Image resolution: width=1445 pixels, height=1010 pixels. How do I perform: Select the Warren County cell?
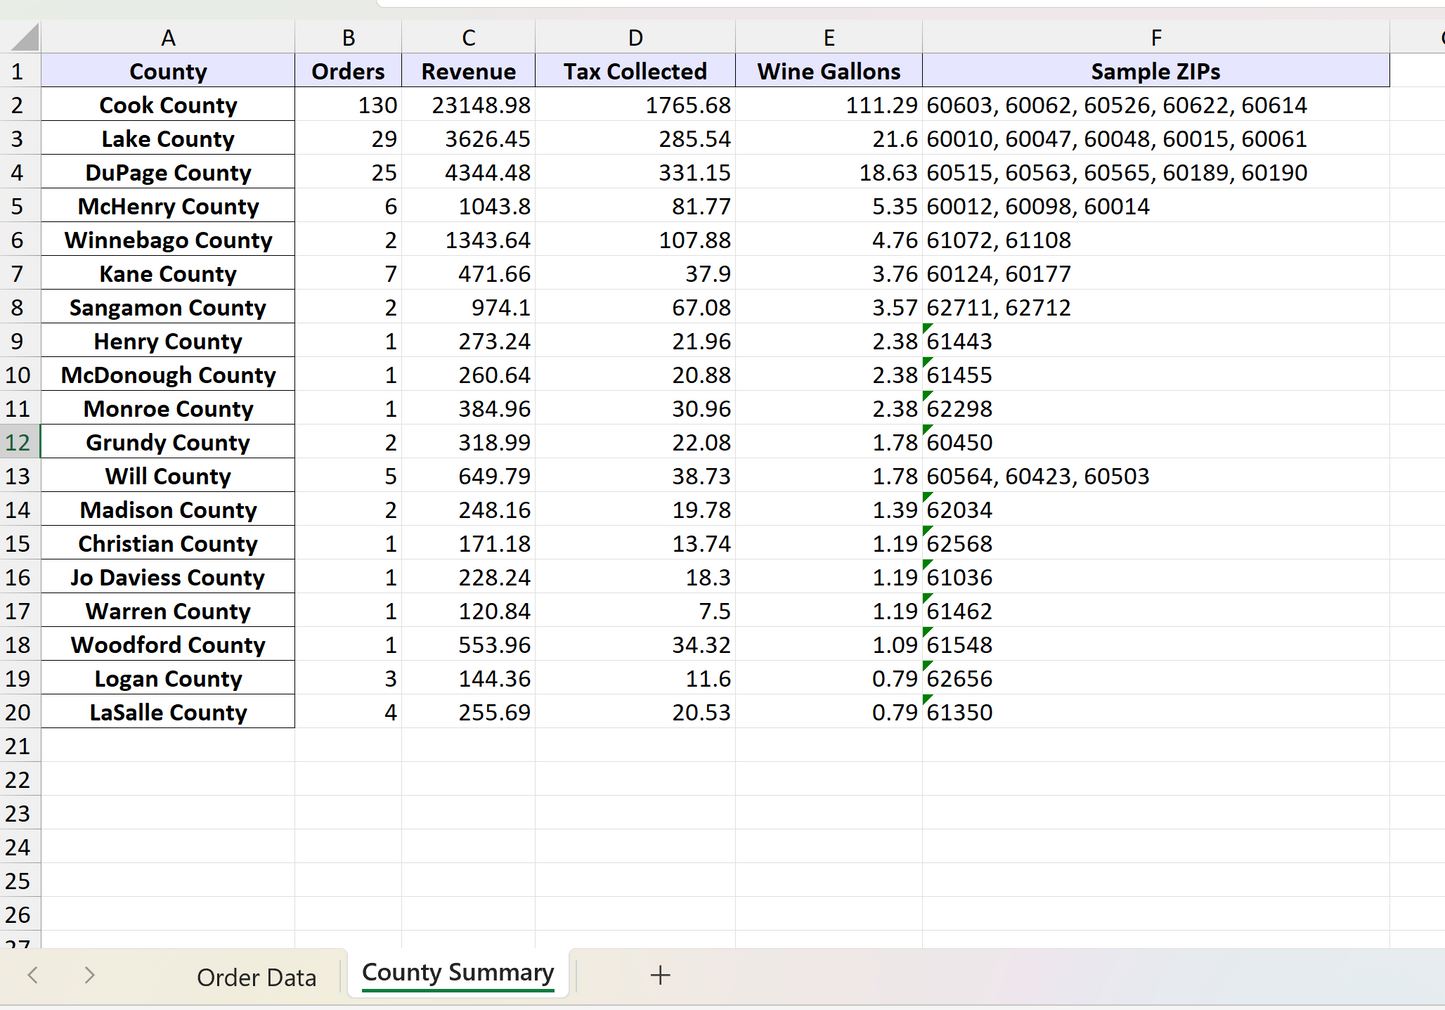[x=168, y=611]
